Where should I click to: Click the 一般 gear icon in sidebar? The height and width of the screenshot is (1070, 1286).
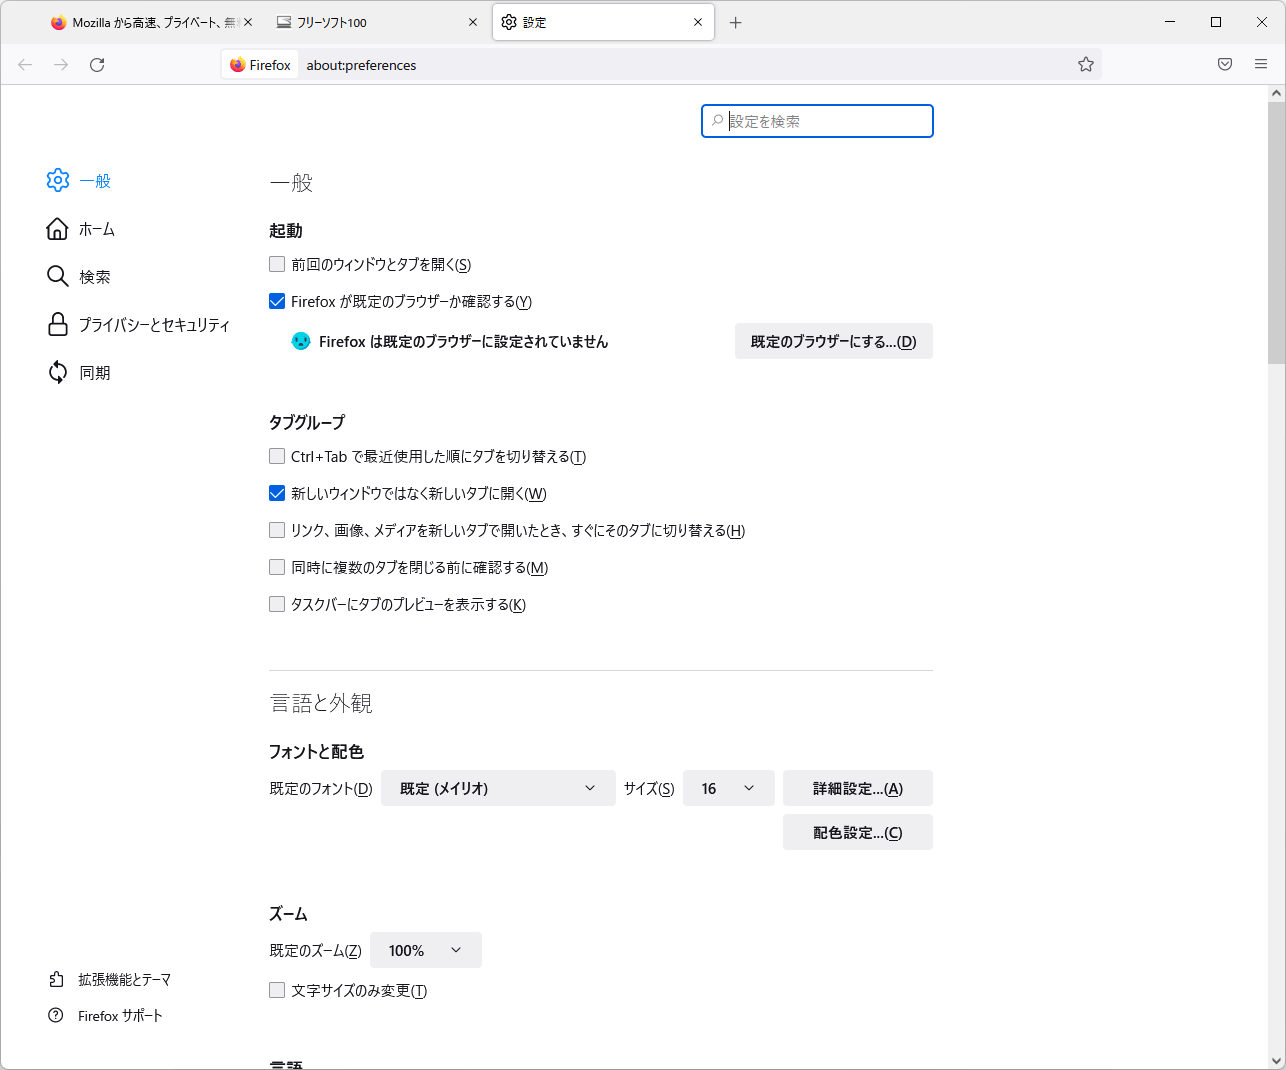pyautogui.click(x=58, y=180)
